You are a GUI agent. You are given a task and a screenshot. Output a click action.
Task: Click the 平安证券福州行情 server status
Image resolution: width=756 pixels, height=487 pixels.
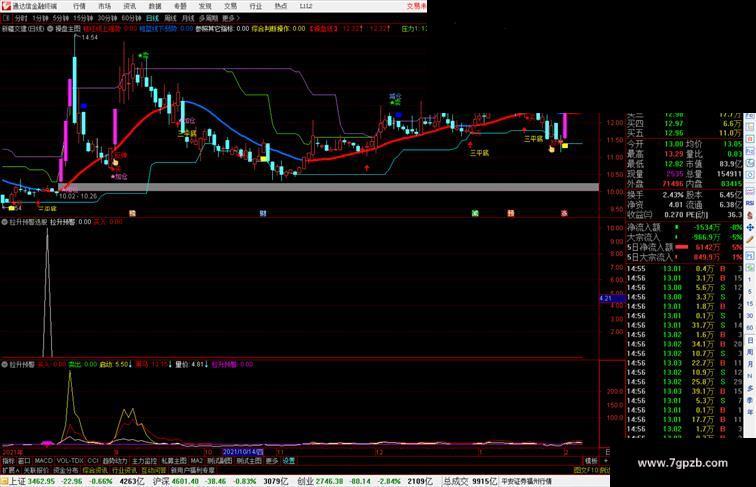(x=526, y=481)
